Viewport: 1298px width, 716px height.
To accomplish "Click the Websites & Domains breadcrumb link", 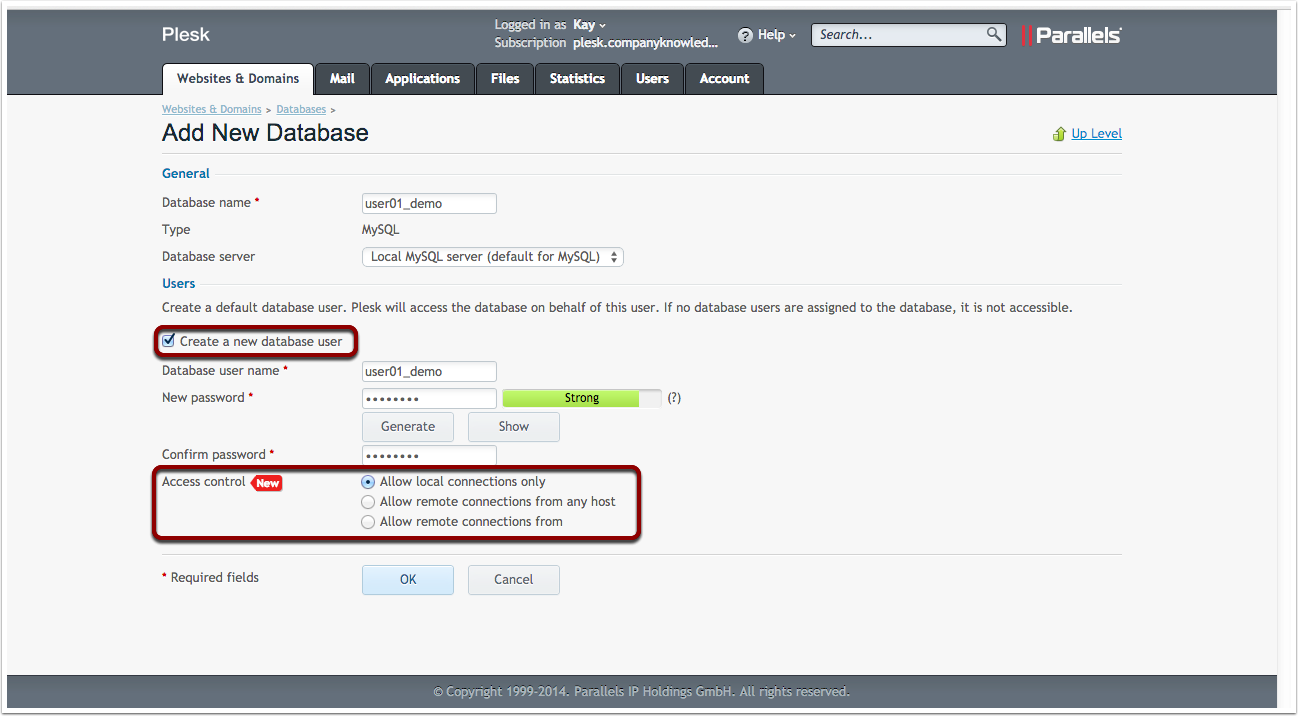I will 212,109.
